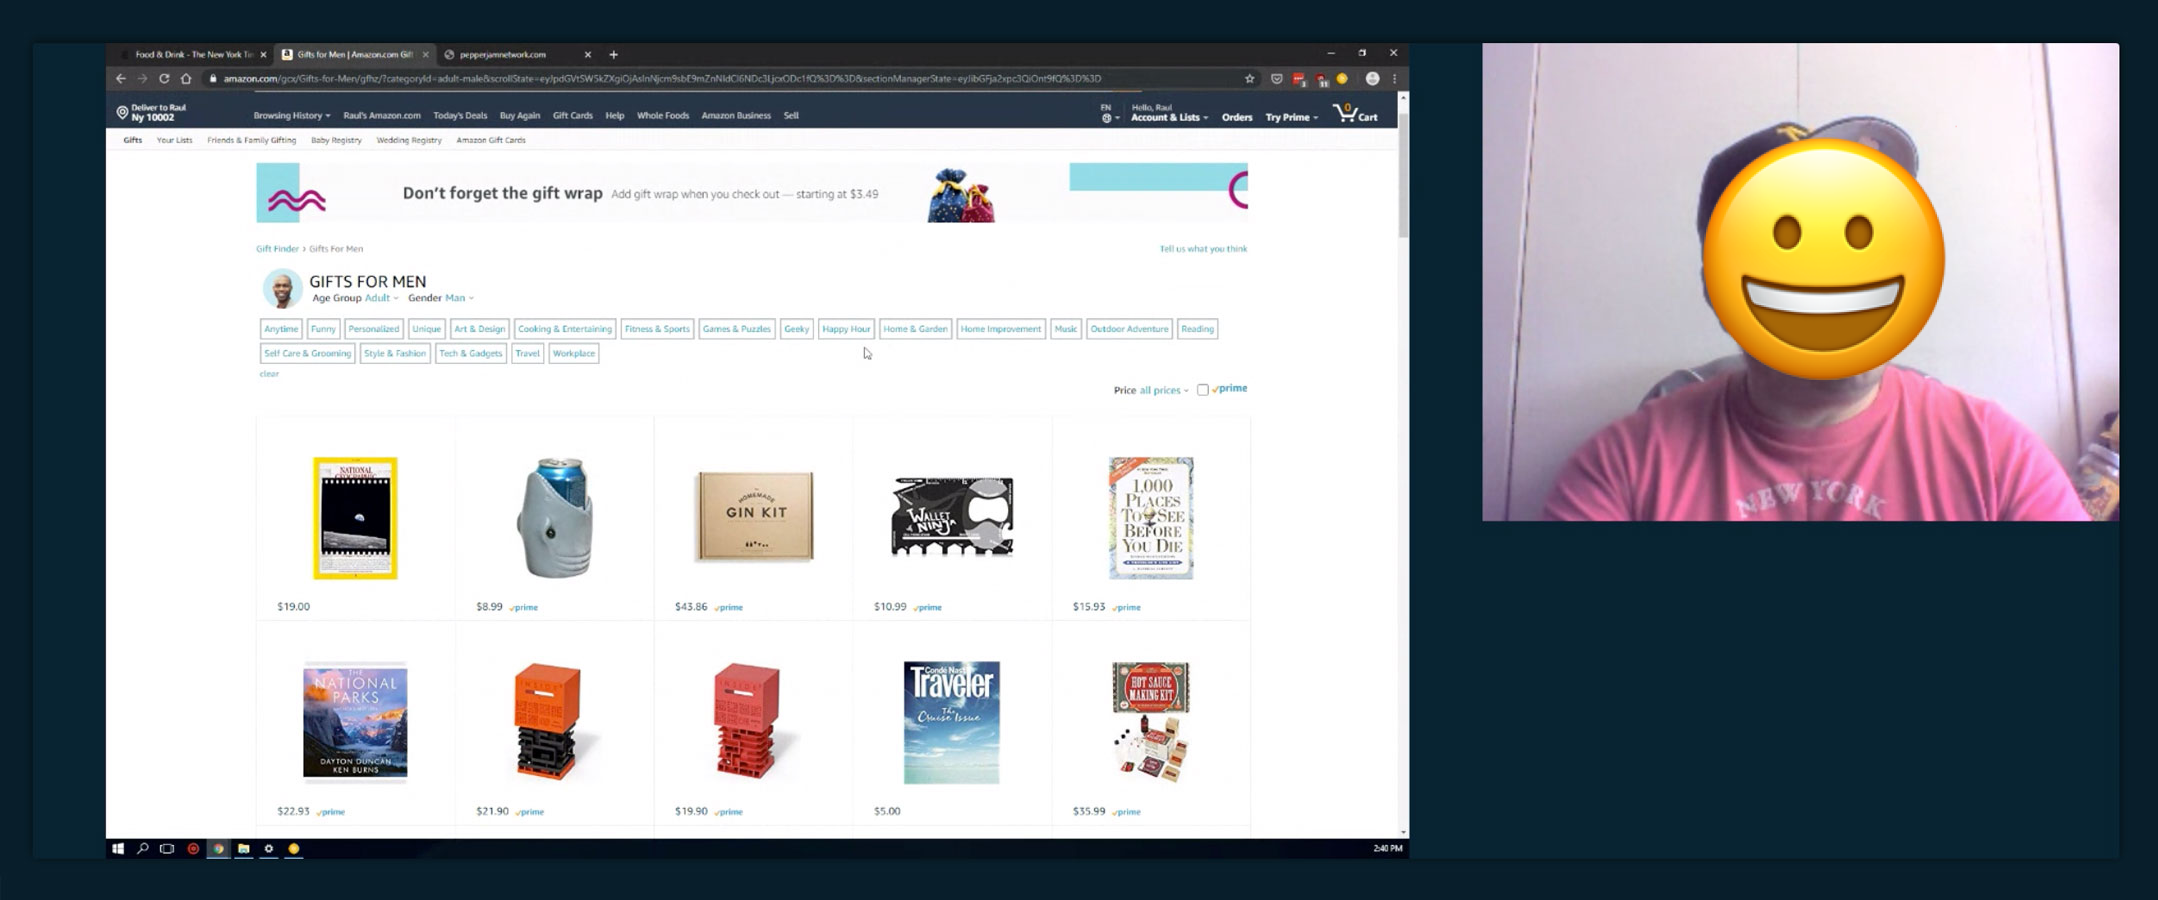
Task: Toggle the Happy Hour filter chip
Action: [846, 329]
